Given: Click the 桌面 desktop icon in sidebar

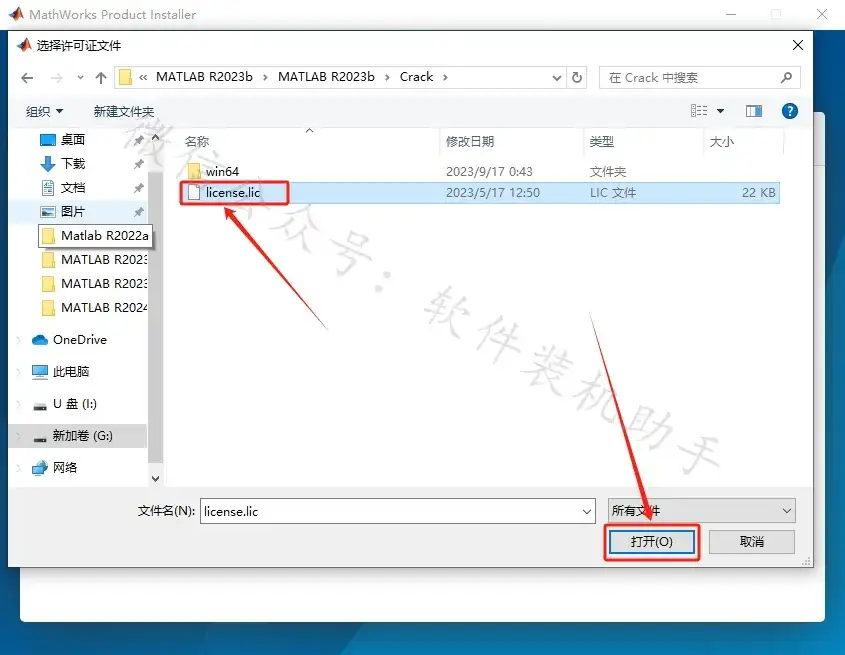Looking at the screenshot, I should pyautogui.click(x=47, y=140).
